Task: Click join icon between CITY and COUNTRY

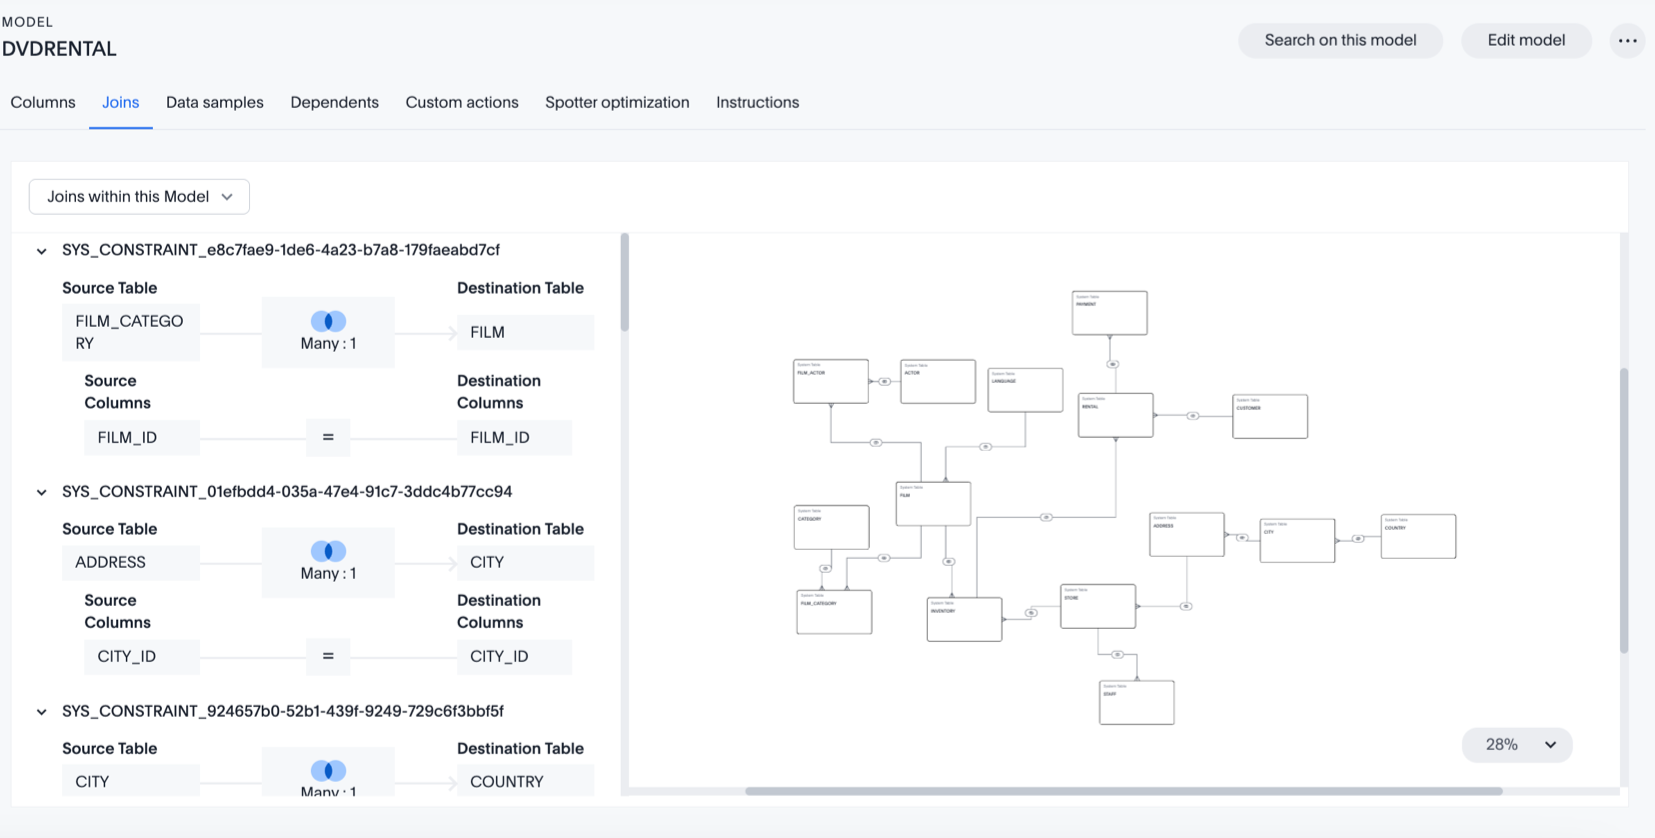Action: tap(1357, 539)
